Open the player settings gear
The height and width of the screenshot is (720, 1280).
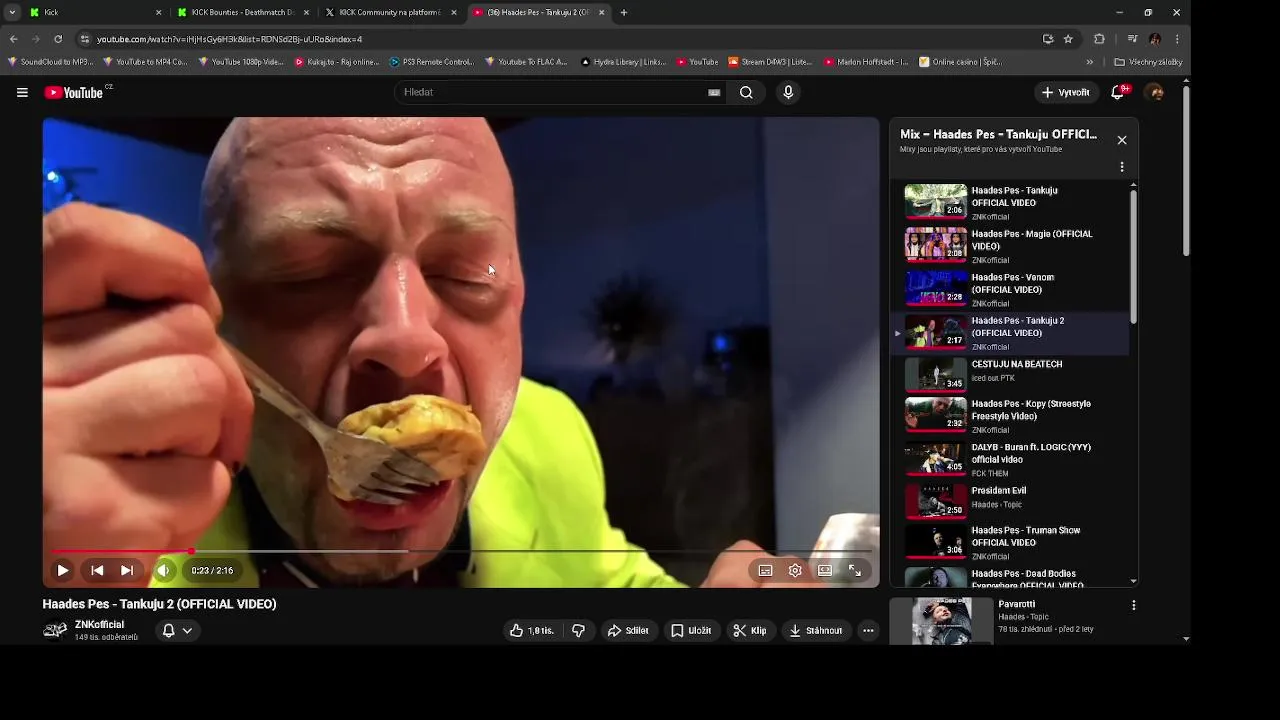tap(795, 570)
